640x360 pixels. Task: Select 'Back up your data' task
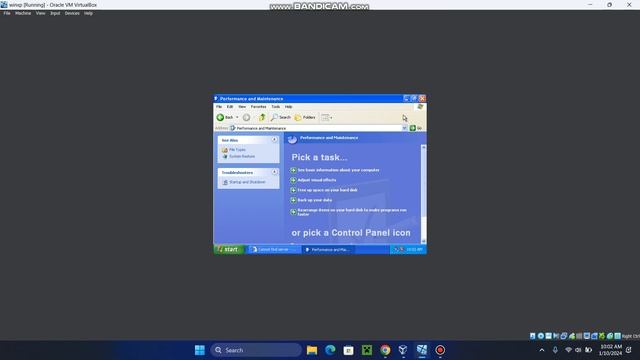[314, 200]
